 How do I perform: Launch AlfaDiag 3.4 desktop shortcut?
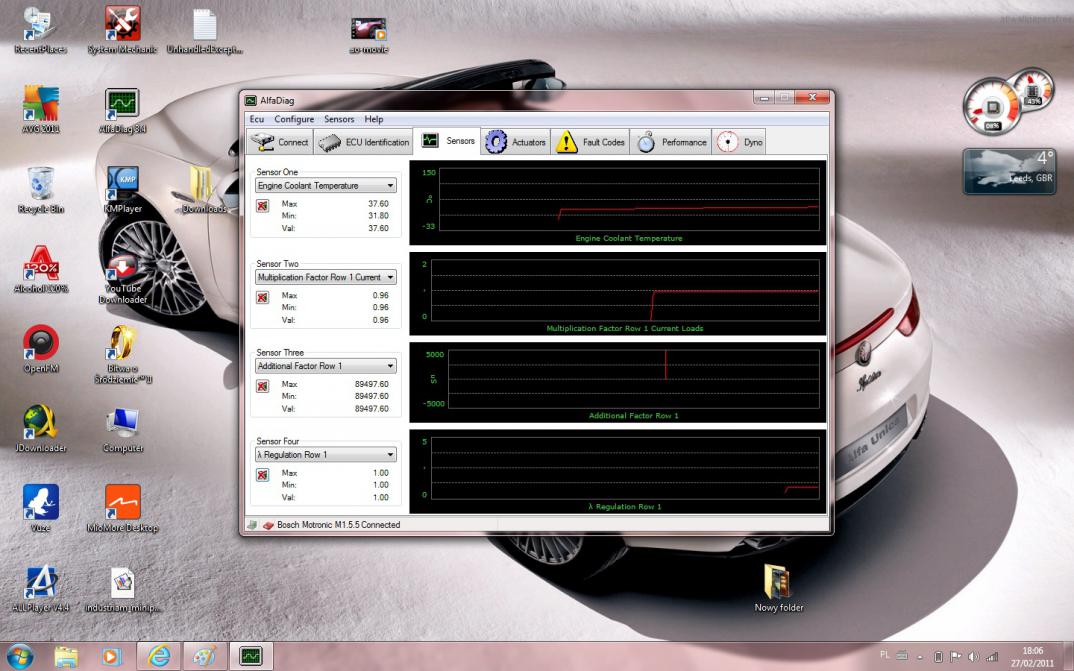pyautogui.click(x=123, y=110)
